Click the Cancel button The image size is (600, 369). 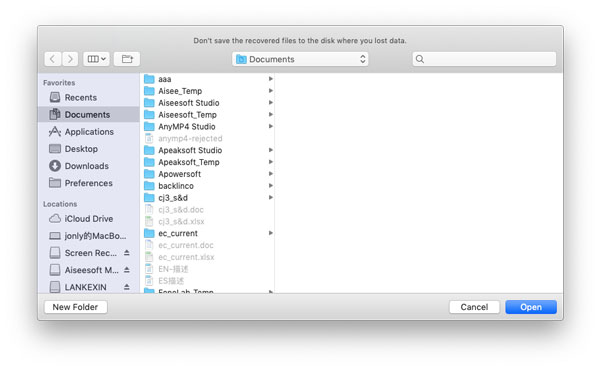(x=474, y=307)
